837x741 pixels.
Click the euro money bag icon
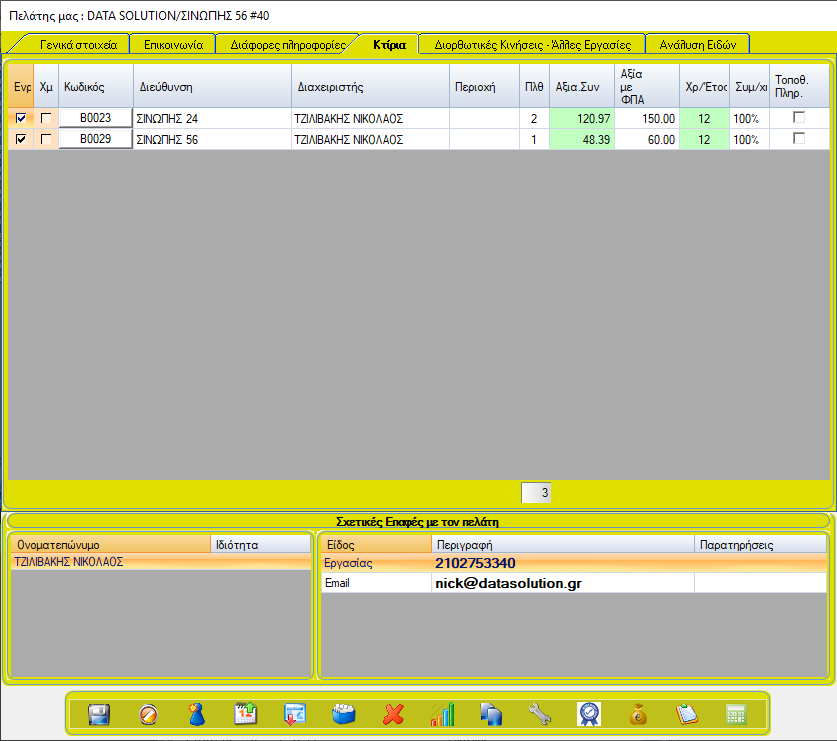pos(638,714)
